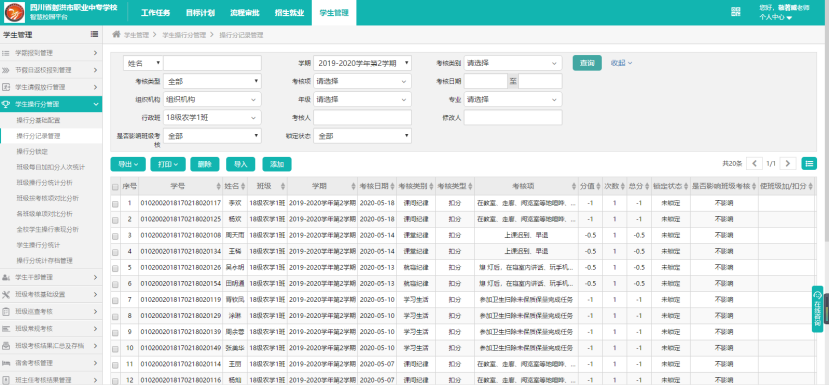Viewport: 830px width, 386px height.
Task: Click the 考核人 input field
Action: coord(362,118)
